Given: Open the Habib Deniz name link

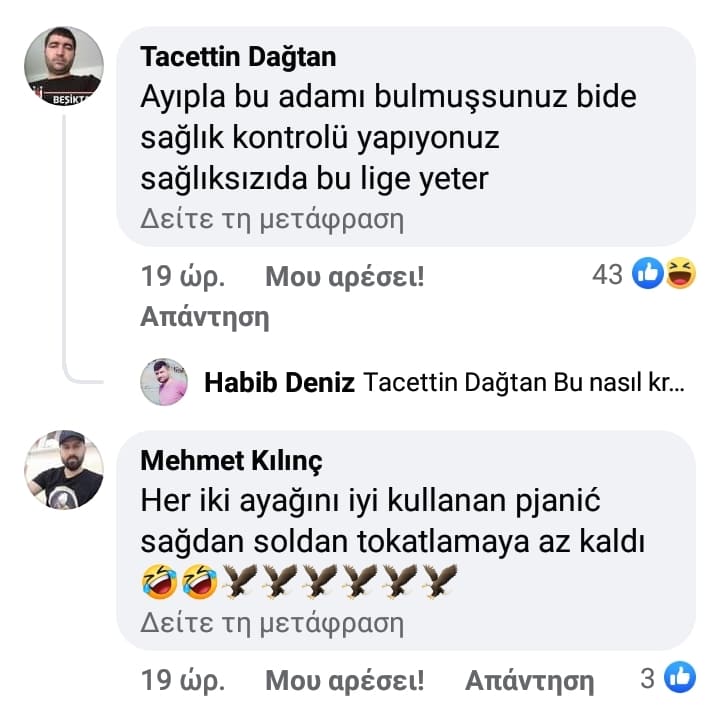Looking at the screenshot, I should 279,383.
